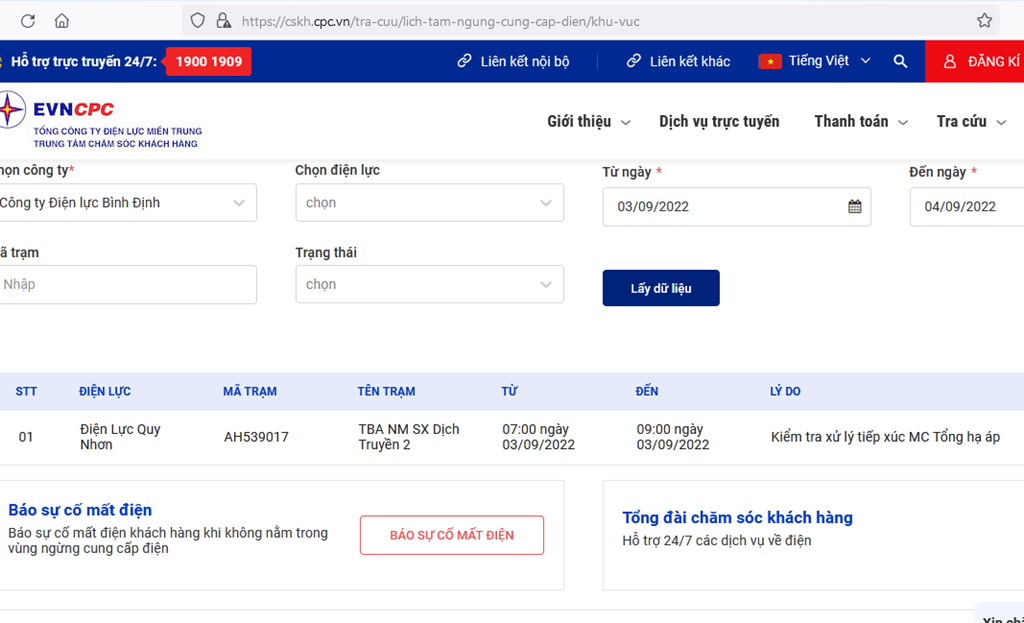
Task: Open calendar picker for Từ ngày
Action: click(x=854, y=206)
